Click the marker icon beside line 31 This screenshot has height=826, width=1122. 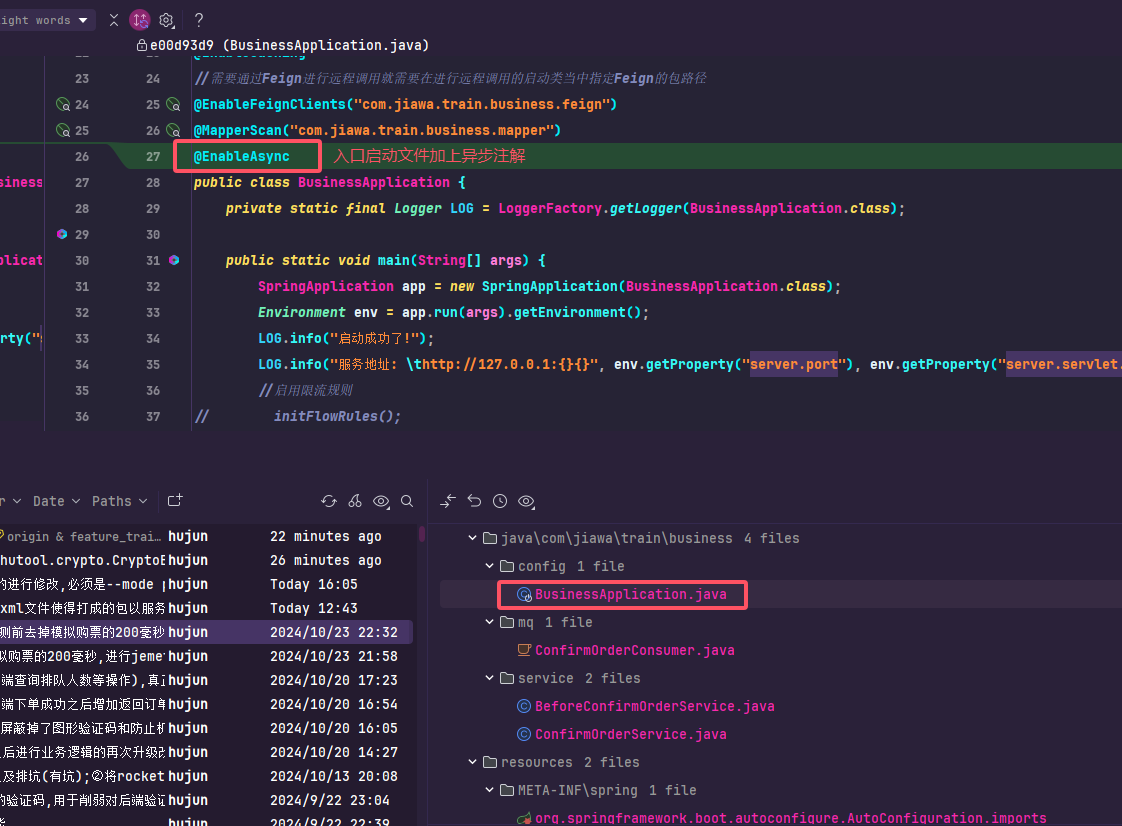coord(174,260)
